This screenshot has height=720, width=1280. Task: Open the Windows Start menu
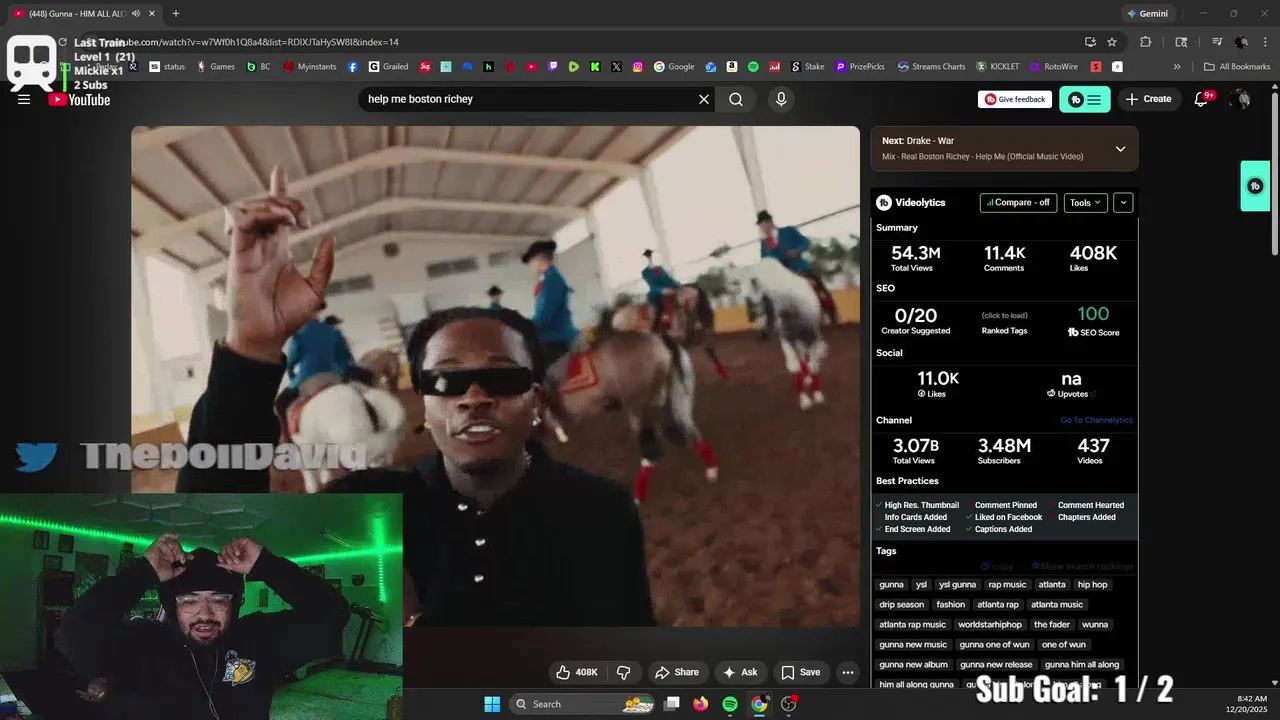point(492,704)
